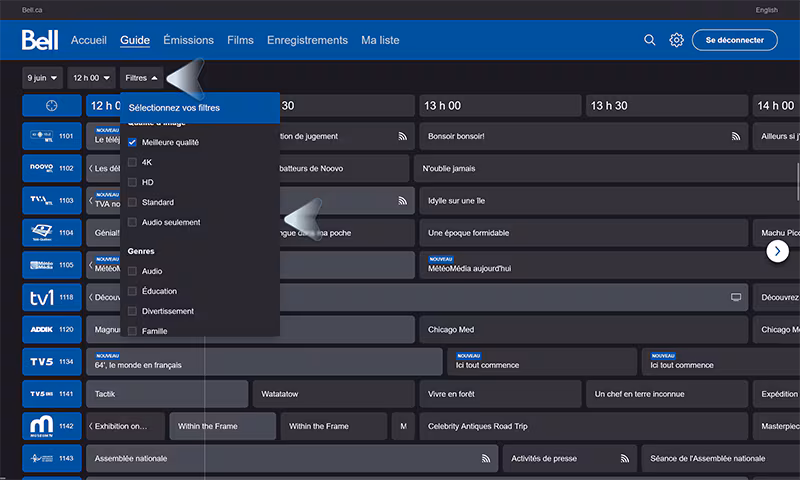Go to Accueil tab
Image resolution: width=800 pixels, height=480 pixels.
tap(89, 40)
